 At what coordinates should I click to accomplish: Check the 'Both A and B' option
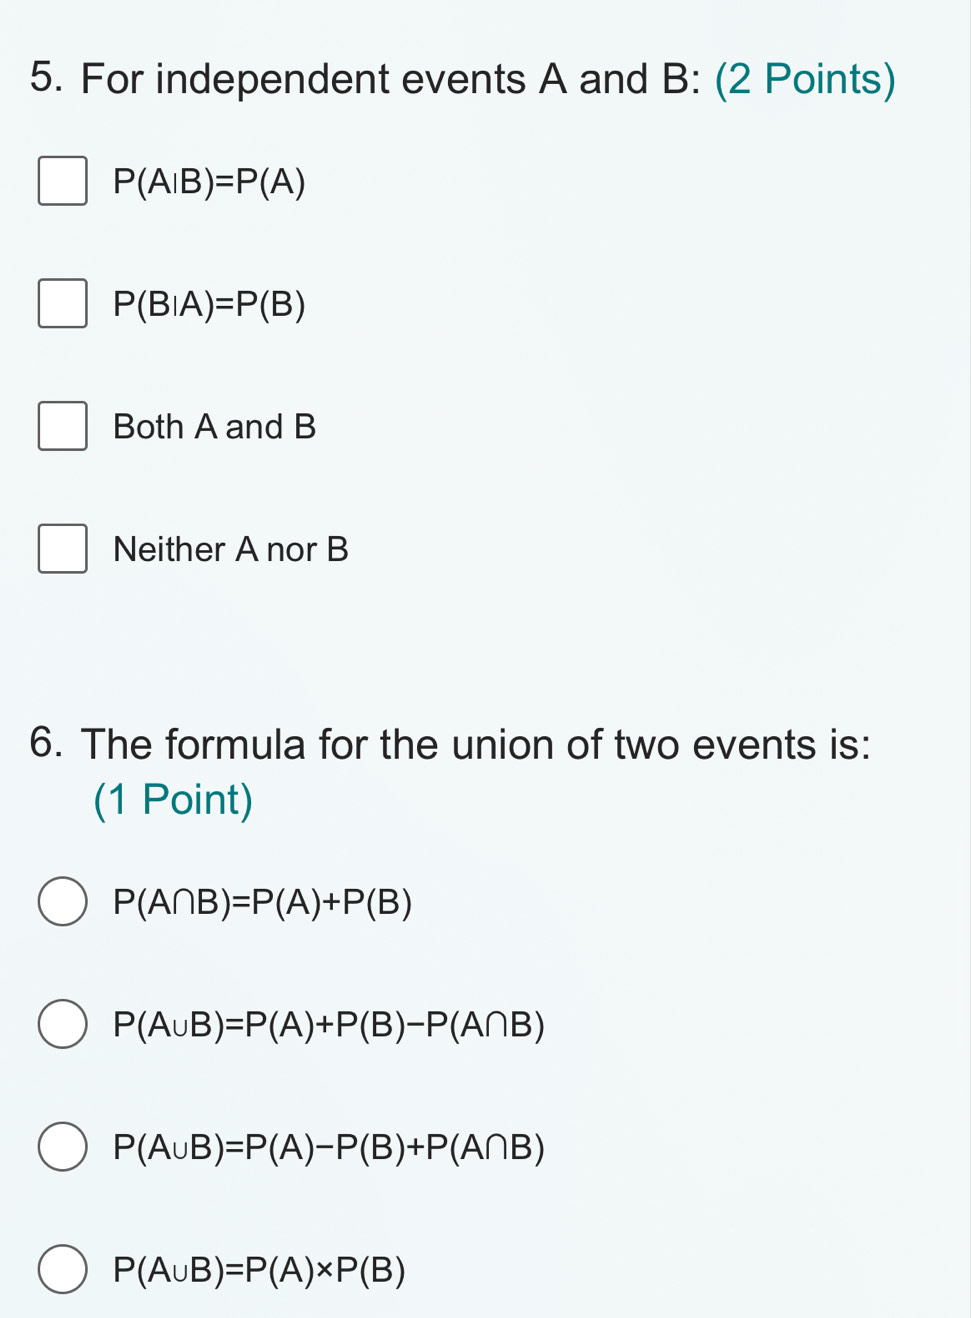(63, 426)
